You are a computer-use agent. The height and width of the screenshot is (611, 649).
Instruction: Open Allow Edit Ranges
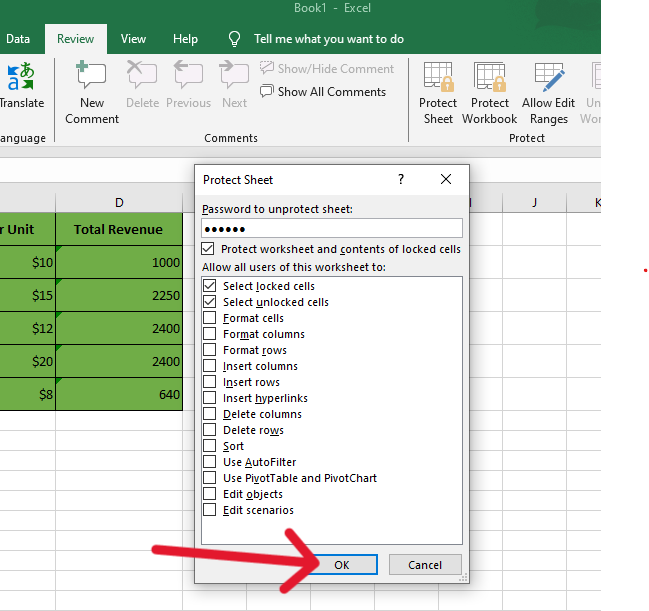pos(549,78)
